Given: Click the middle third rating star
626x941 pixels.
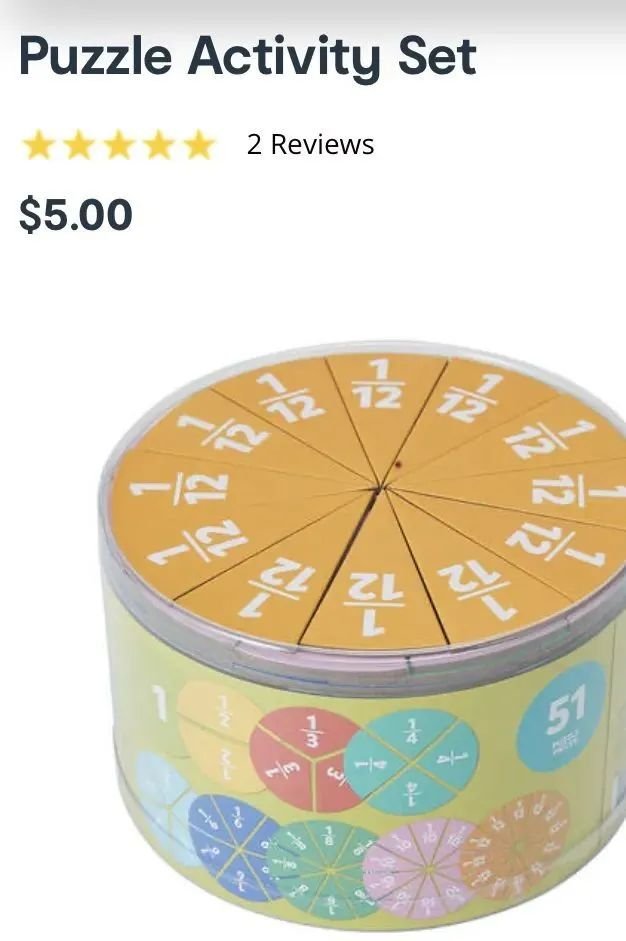Looking at the screenshot, I should pyautogui.click(x=119, y=145).
